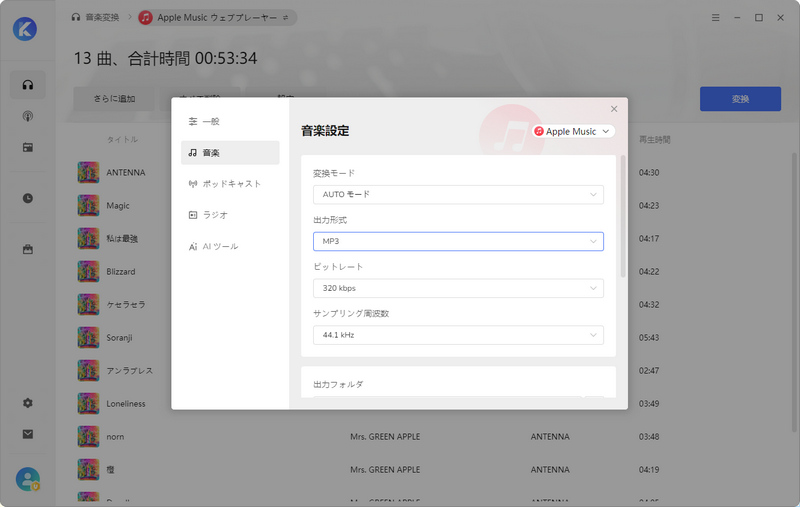800x507 pixels.
Task: Open the 変換モード dropdown showing AUTO モード
Action: 458,194
